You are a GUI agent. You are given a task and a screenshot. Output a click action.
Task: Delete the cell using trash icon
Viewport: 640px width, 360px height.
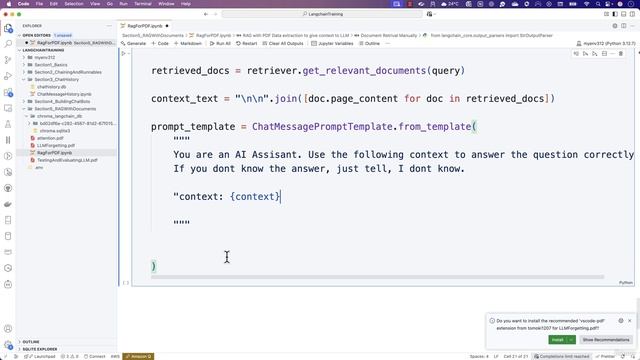tap(621, 53)
